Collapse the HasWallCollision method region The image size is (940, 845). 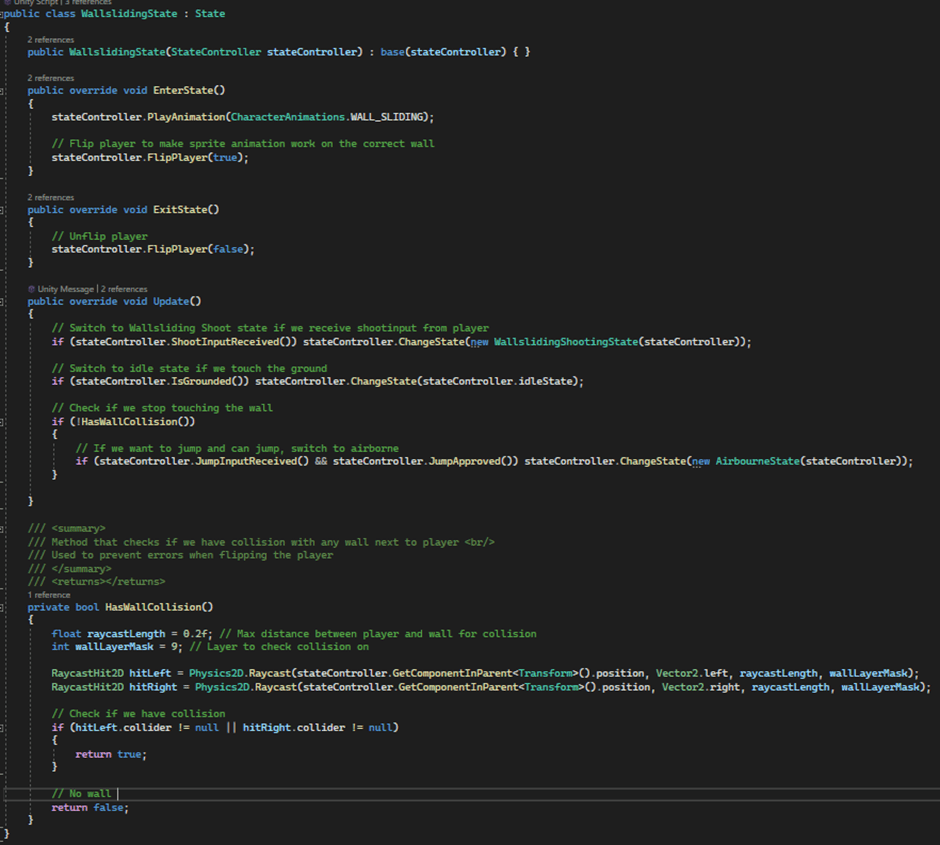4,607
